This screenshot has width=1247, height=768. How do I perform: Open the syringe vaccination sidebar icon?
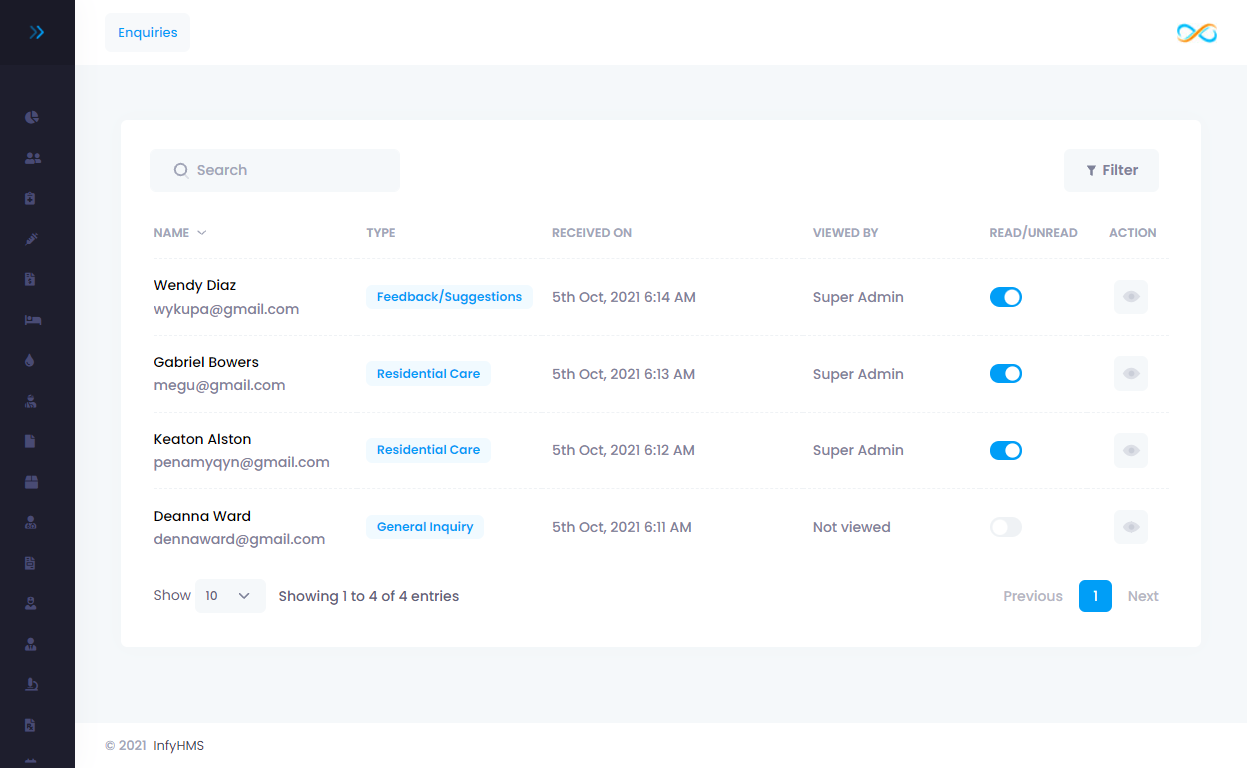(x=32, y=239)
